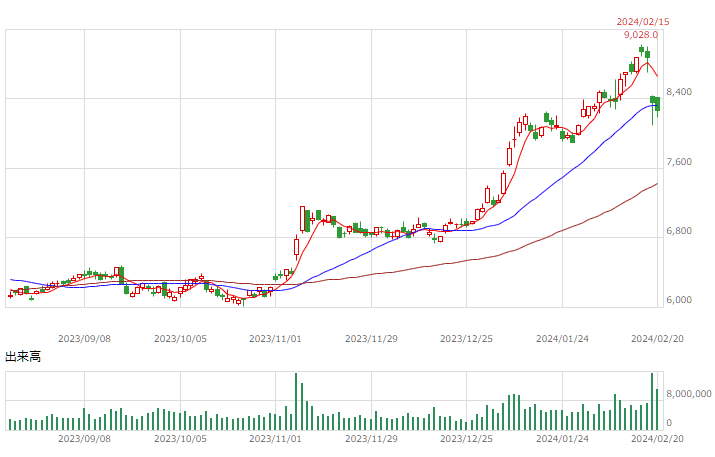Click the 9,028.0 high price label

[641, 35]
